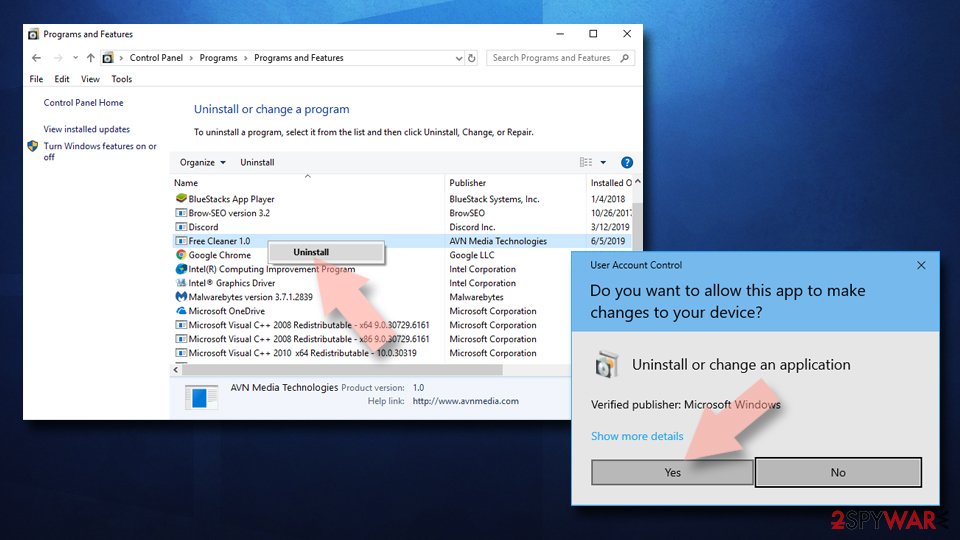Open View installed updates link
This screenshot has width=960, height=540.
tap(86, 129)
